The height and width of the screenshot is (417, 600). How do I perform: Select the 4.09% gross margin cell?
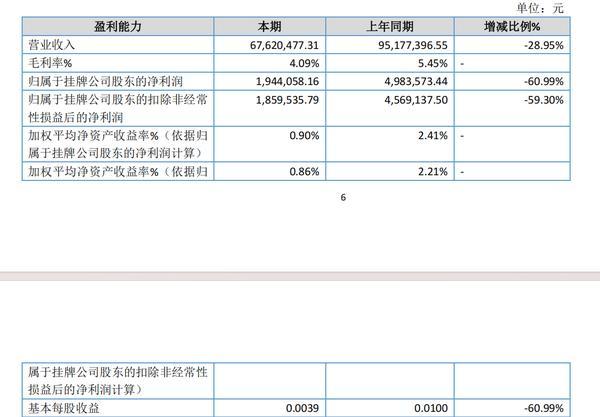(x=304, y=61)
